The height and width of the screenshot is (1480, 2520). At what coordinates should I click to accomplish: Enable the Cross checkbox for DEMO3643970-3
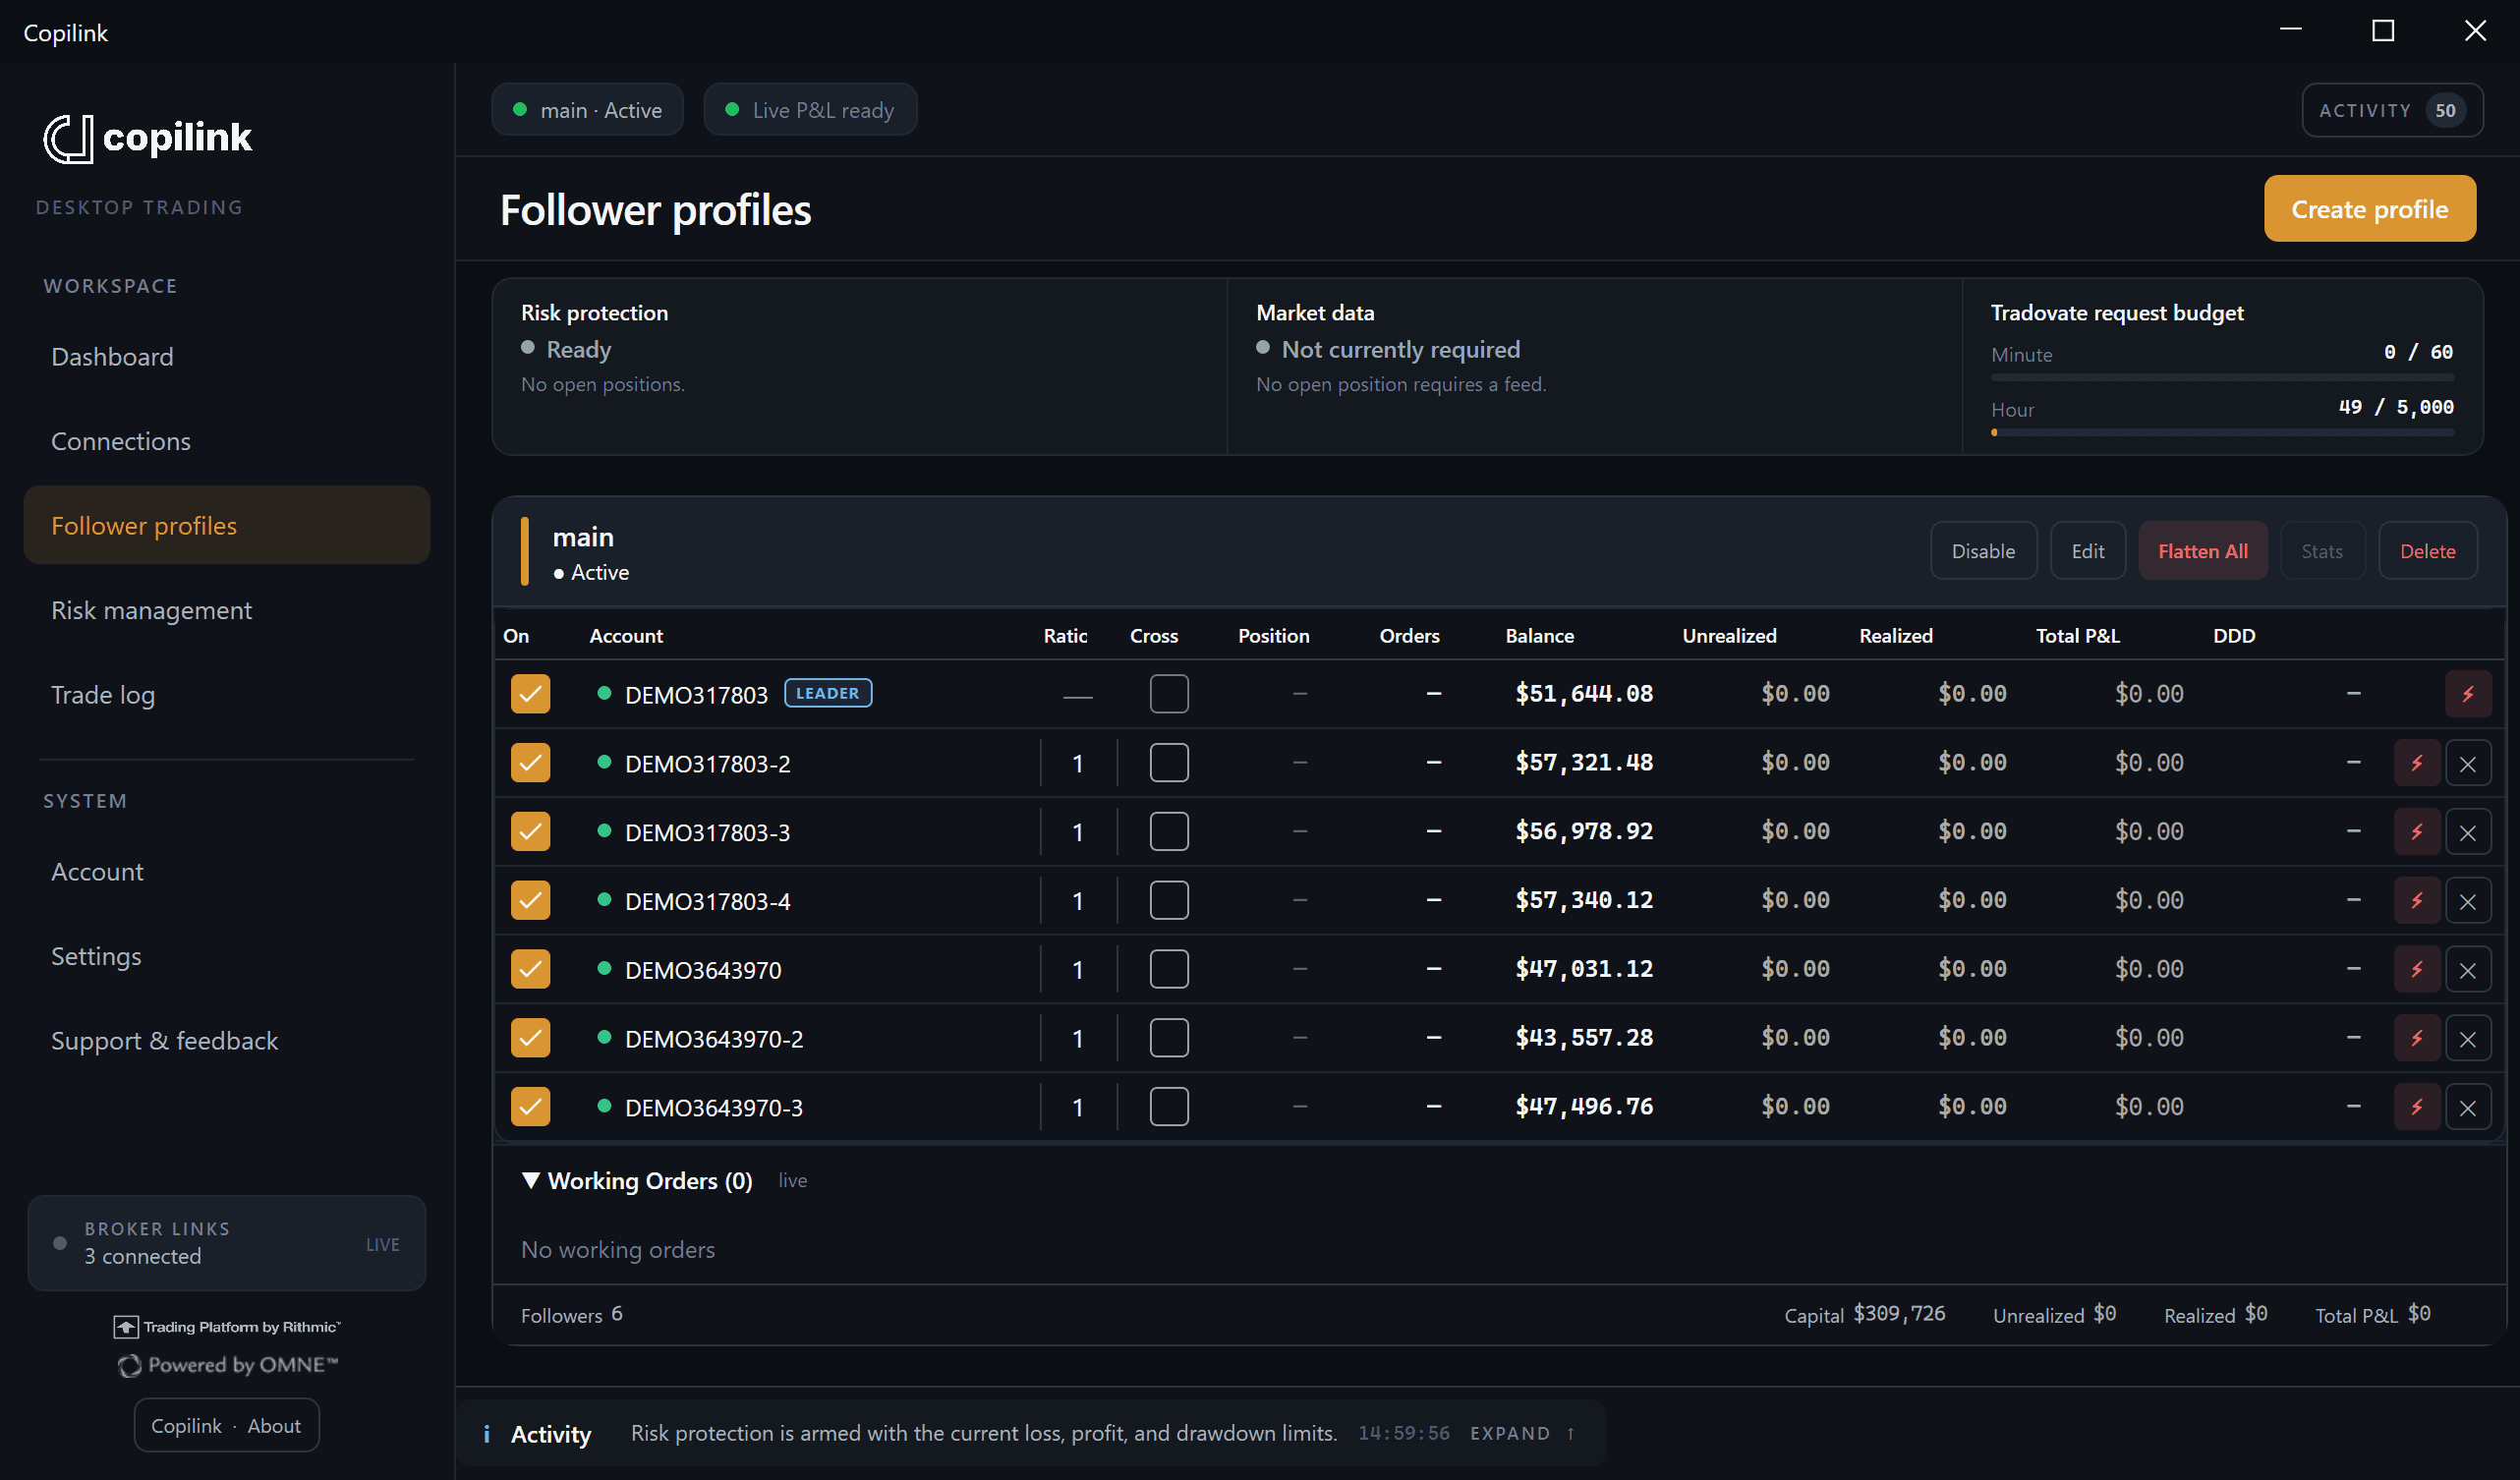(1169, 1107)
